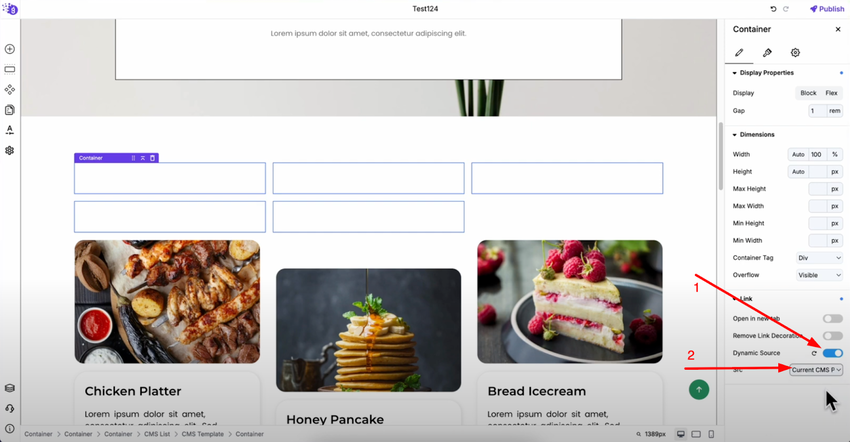Click the green scroll-to-top arrow button

[x=699, y=389]
